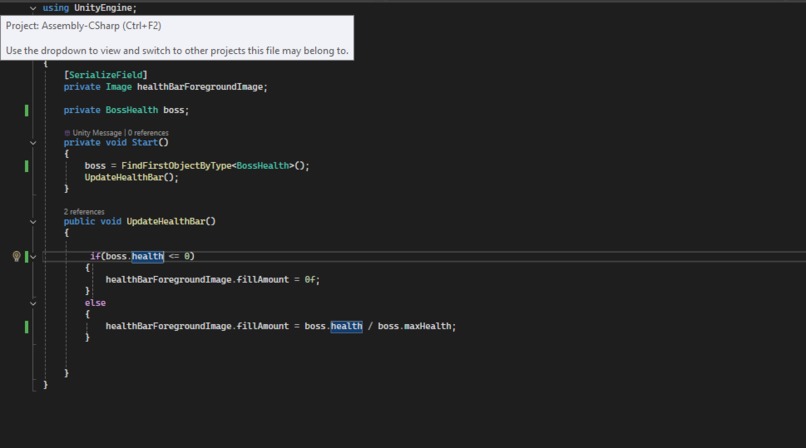Collapse the else block
Screen dimensions: 806x448
click(33, 303)
